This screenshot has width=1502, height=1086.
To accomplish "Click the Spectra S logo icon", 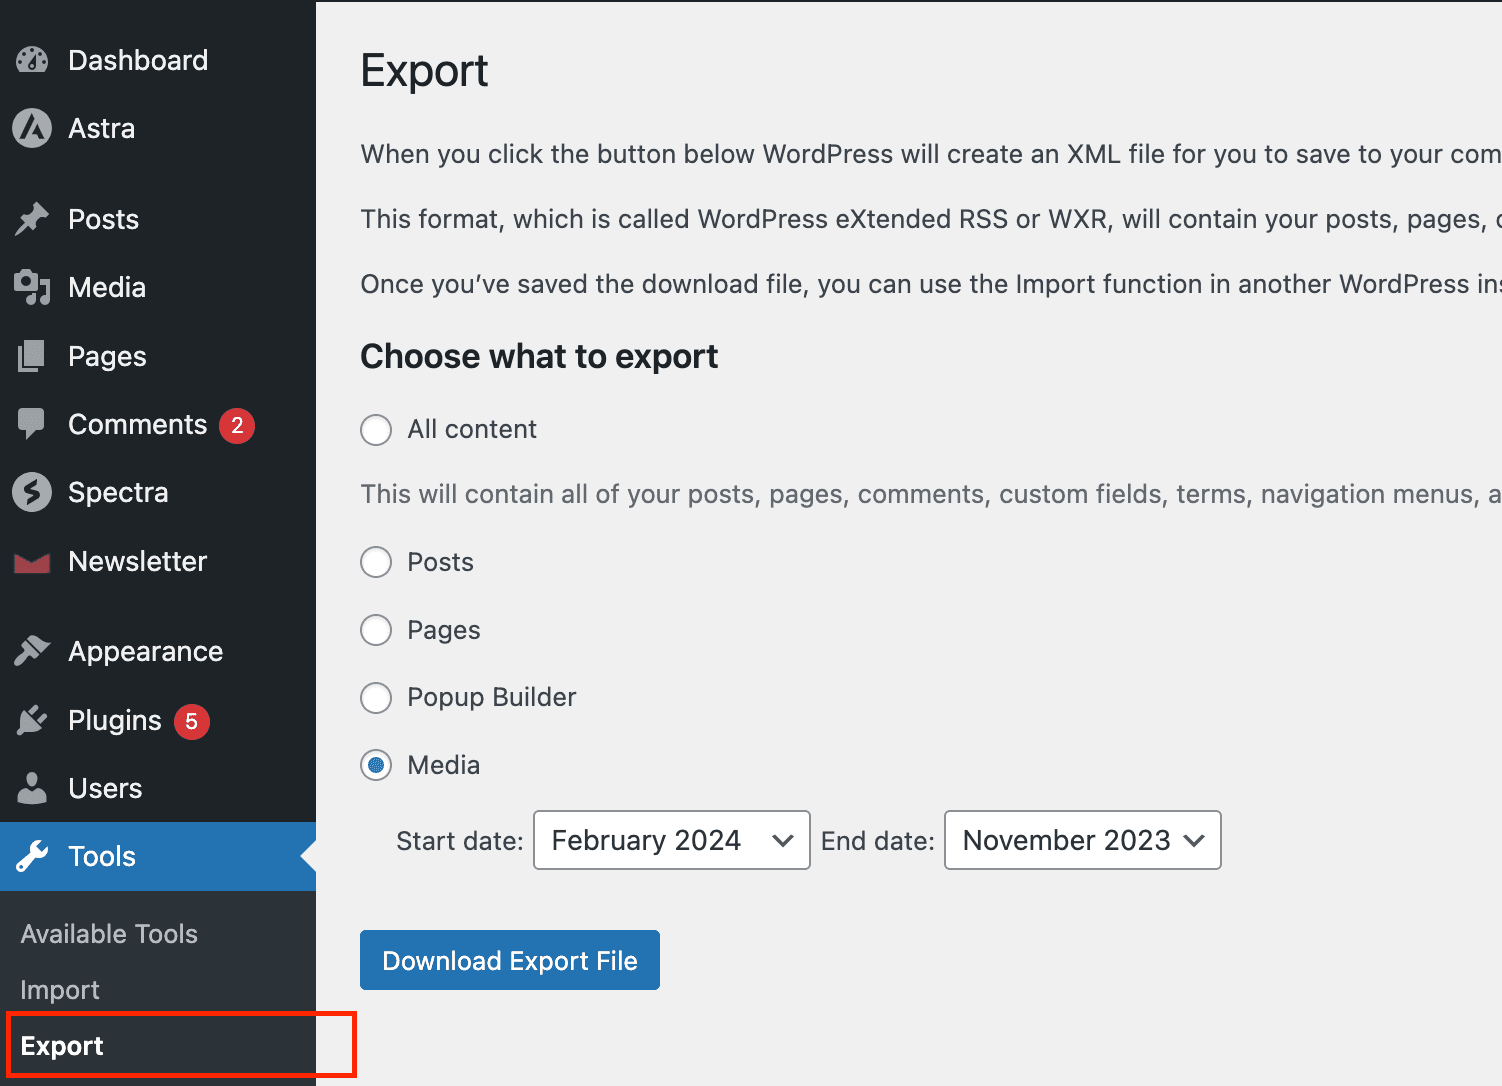I will 32,492.
